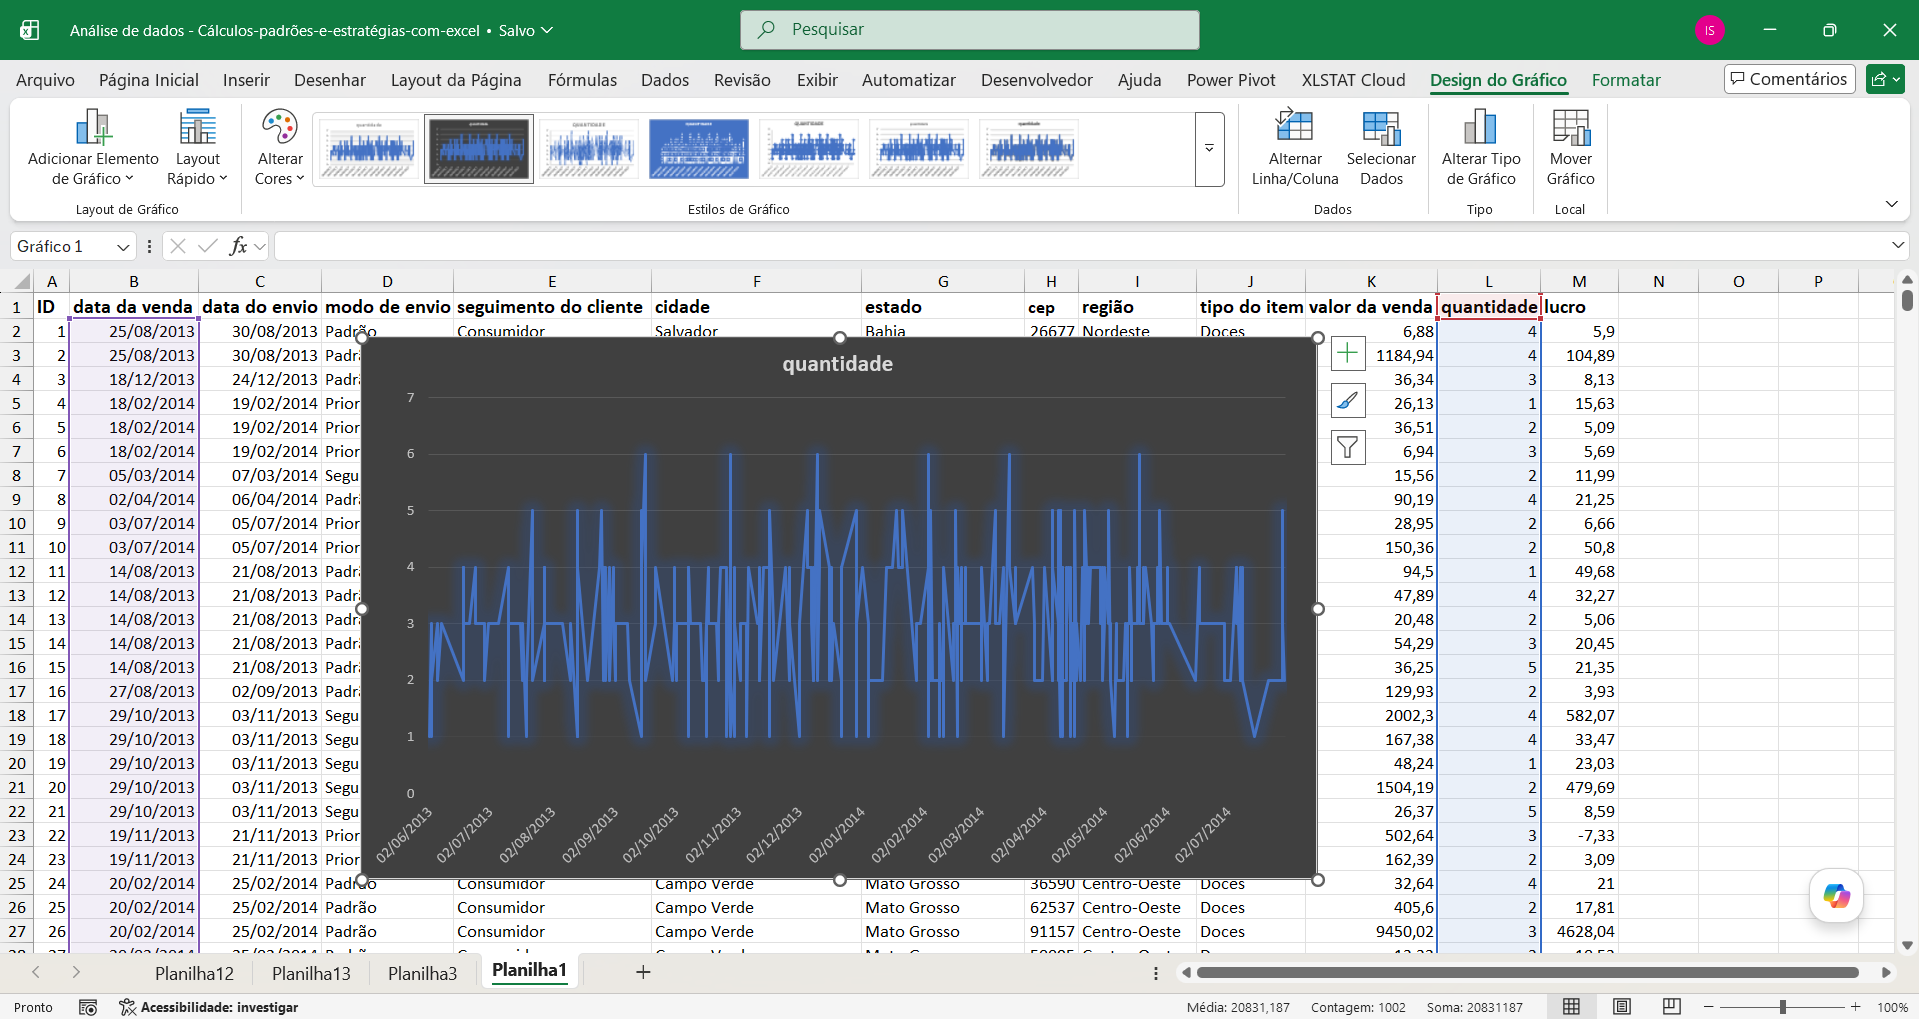Click Alternar Linha/Coluna icon
This screenshot has width=1919, height=1019.
[x=1295, y=127]
